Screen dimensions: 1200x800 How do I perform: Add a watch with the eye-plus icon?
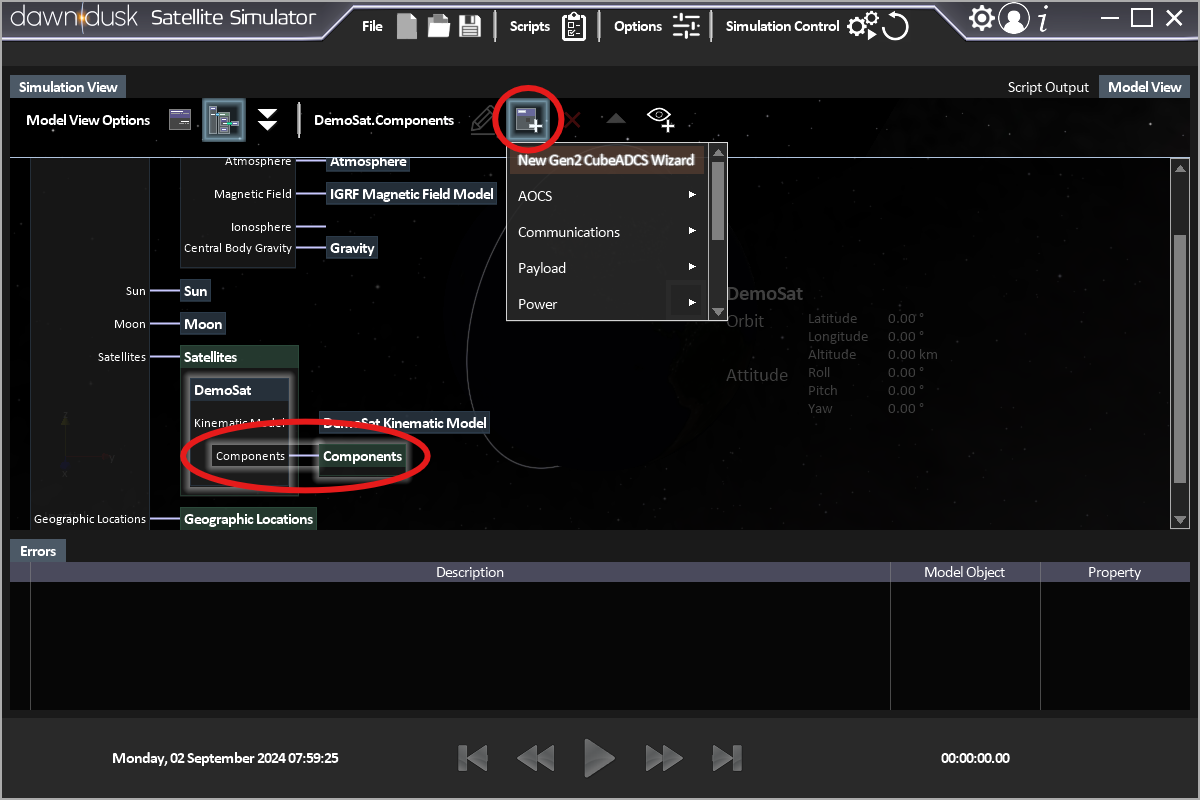click(660, 119)
